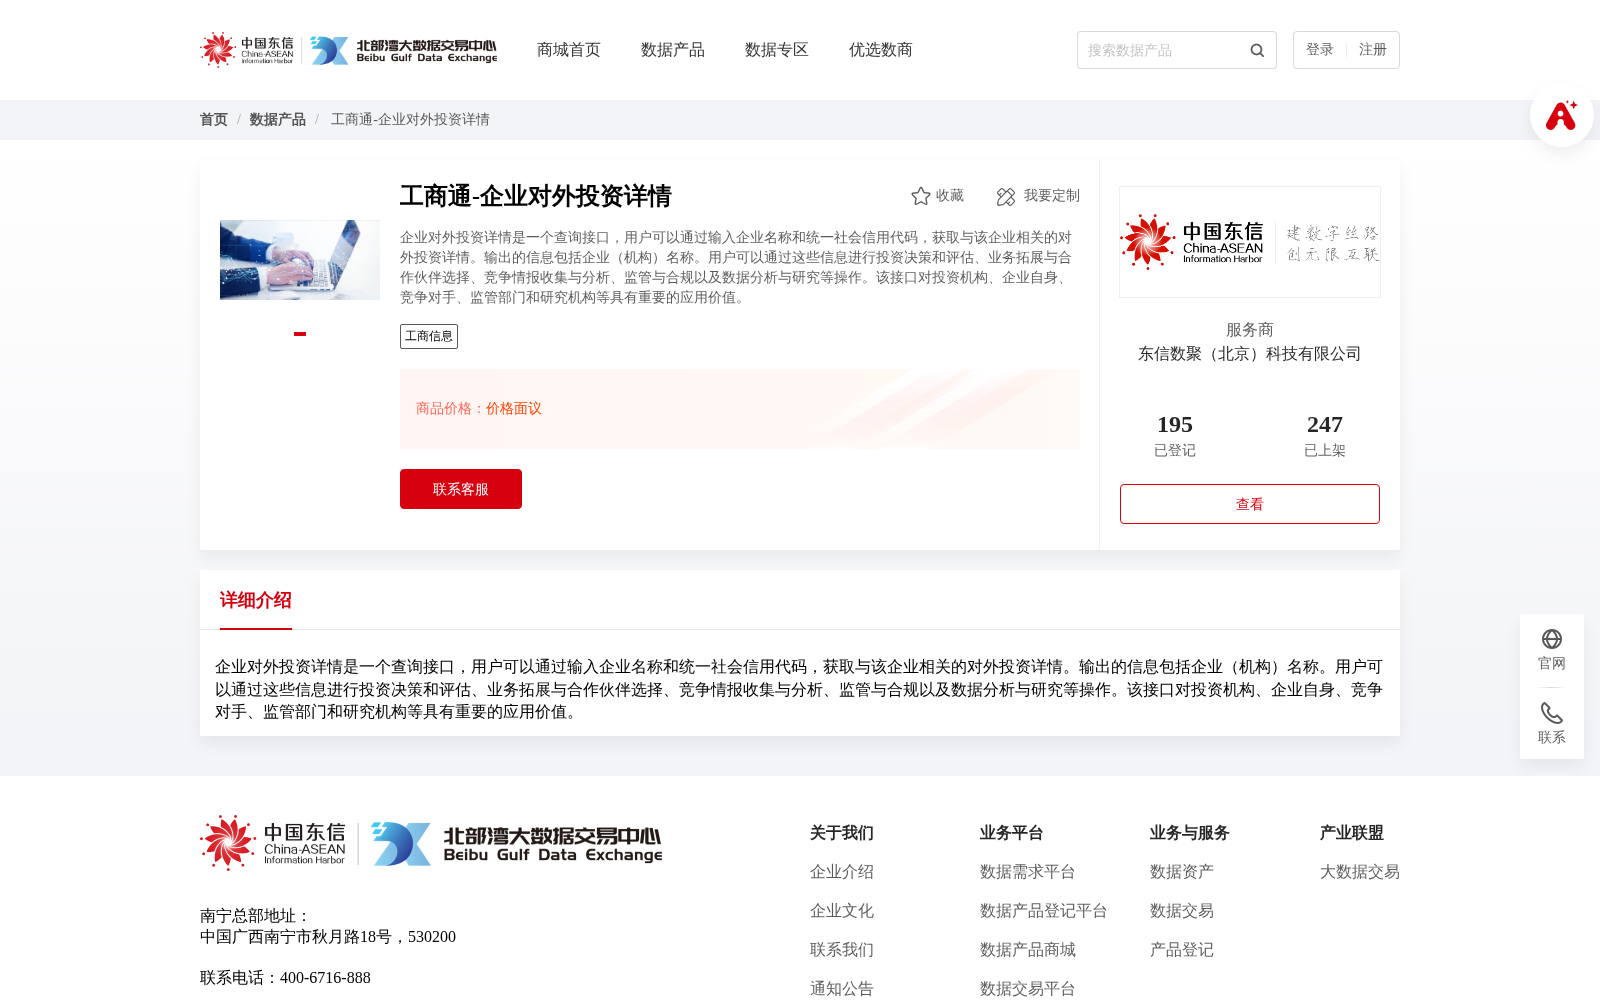
Task: Open footer link 通知公告
Action: point(842,989)
